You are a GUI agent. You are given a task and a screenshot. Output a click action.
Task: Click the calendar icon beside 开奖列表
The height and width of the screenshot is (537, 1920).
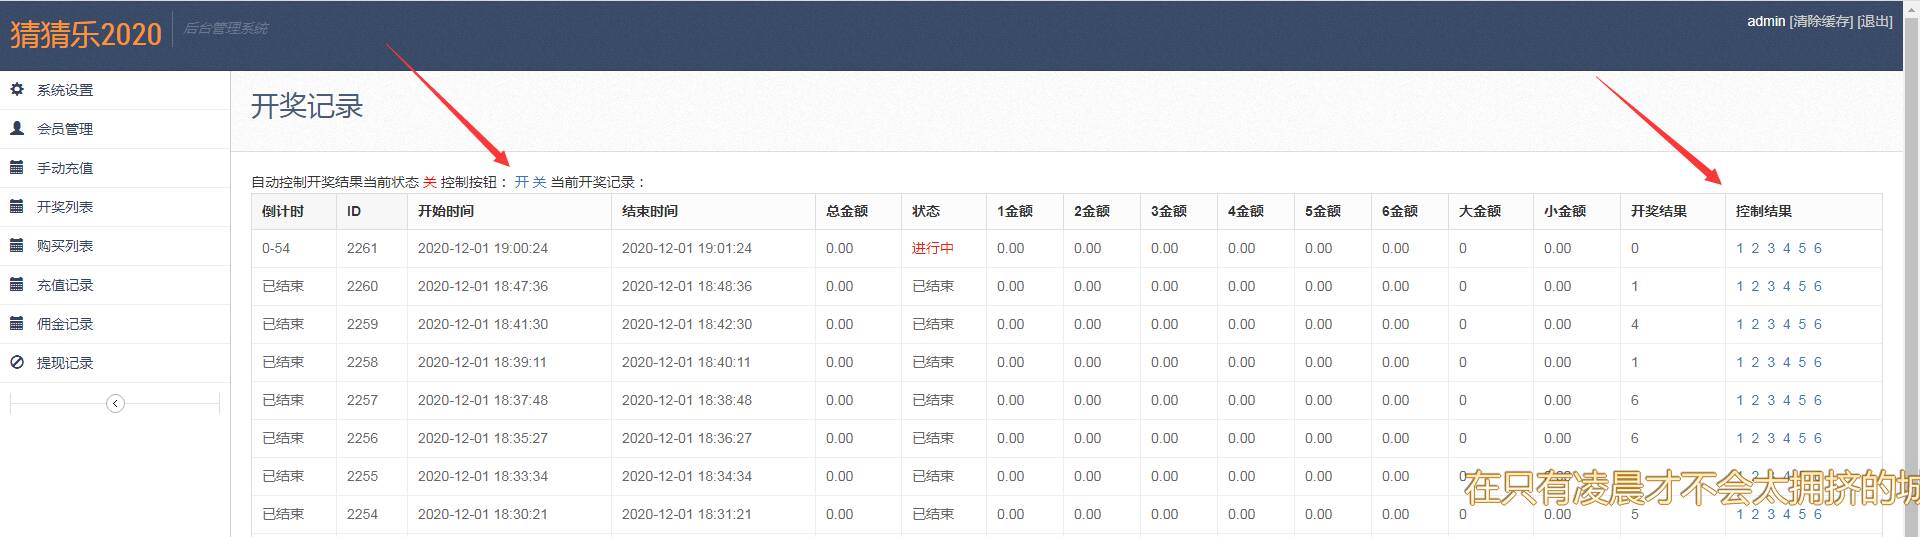click(17, 206)
